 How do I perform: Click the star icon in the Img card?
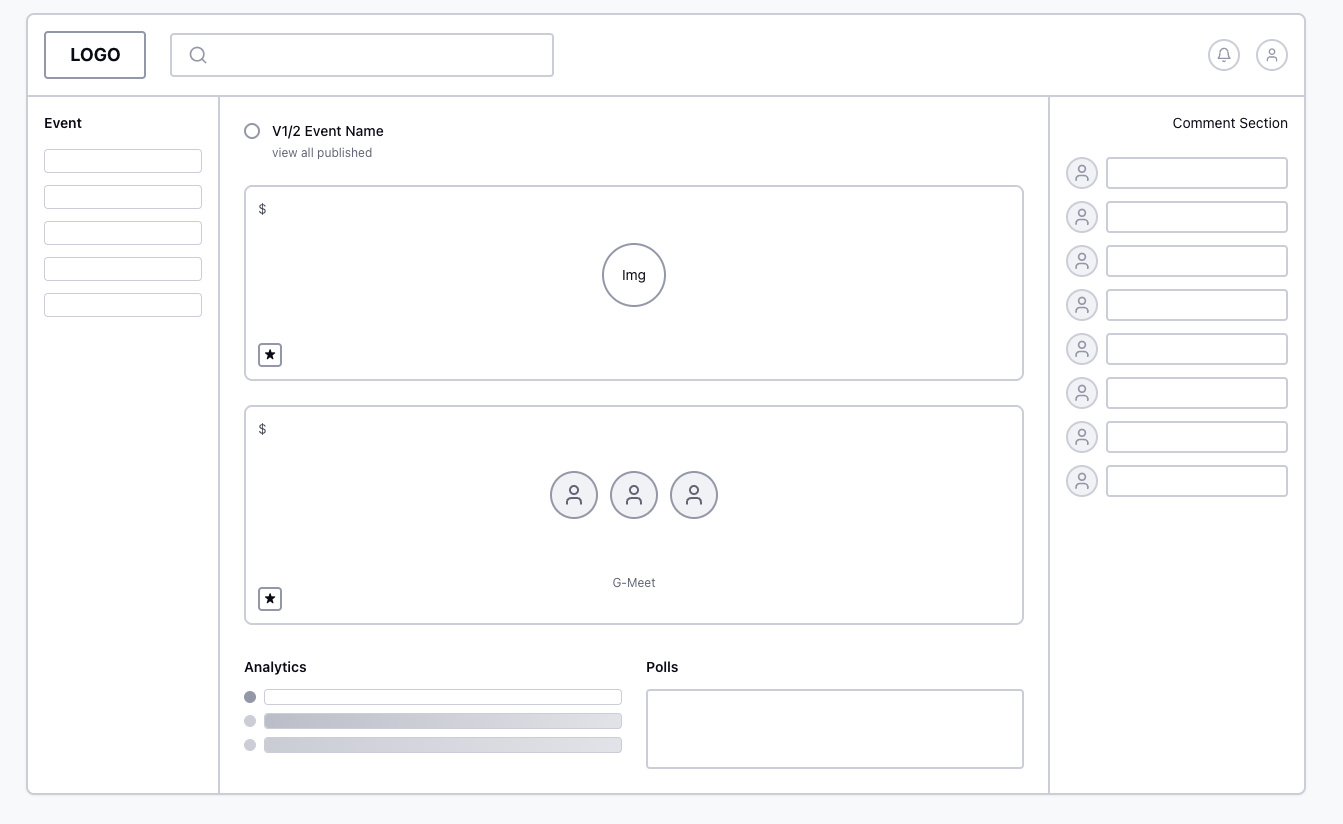tap(270, 355)
